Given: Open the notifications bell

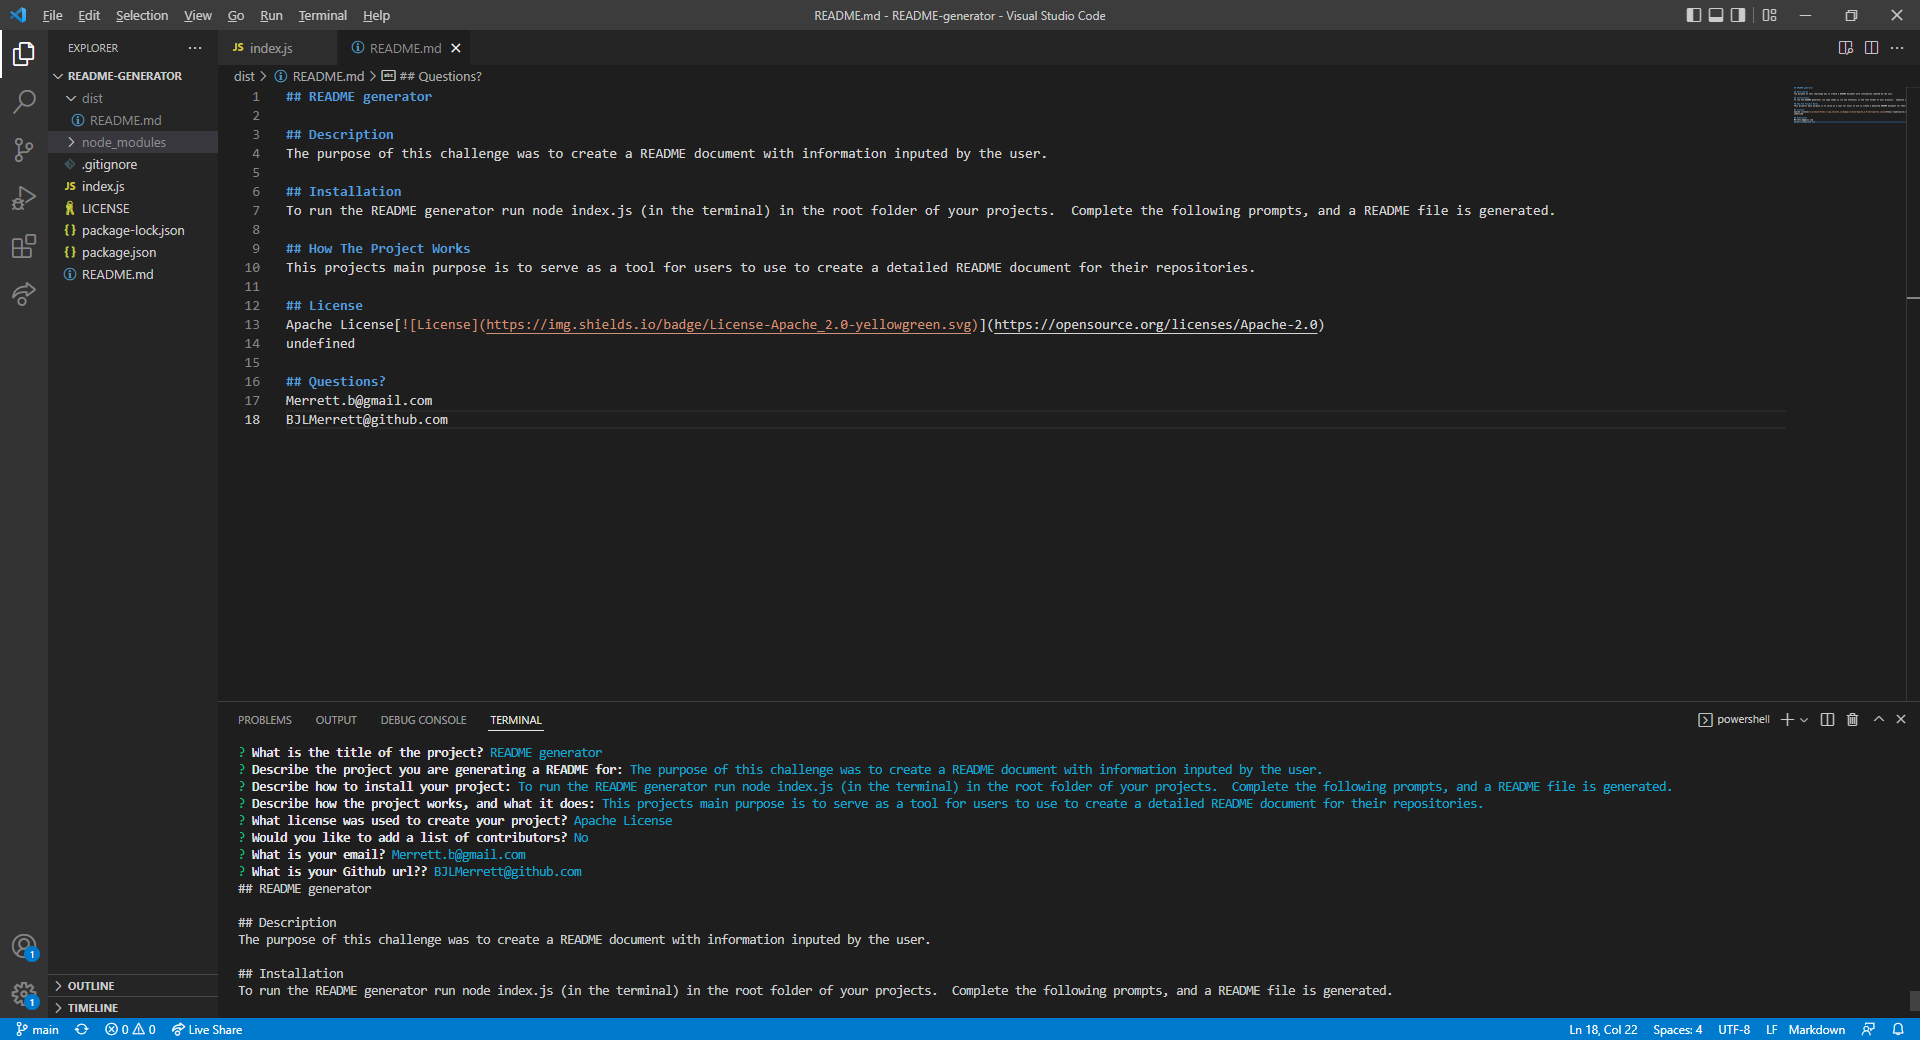Looking at the screenshot, I should click(1900, 1029).
